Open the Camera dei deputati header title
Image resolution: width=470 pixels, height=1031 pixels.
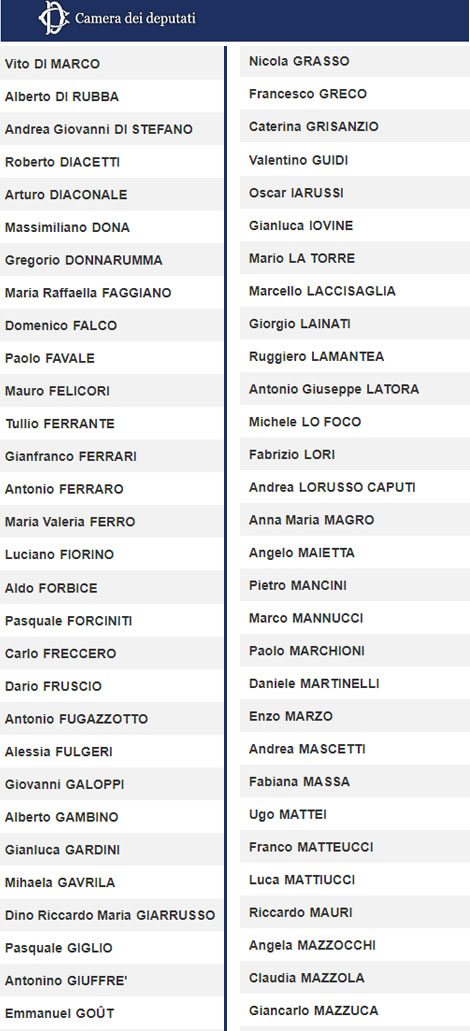click(x=135, y=18)
